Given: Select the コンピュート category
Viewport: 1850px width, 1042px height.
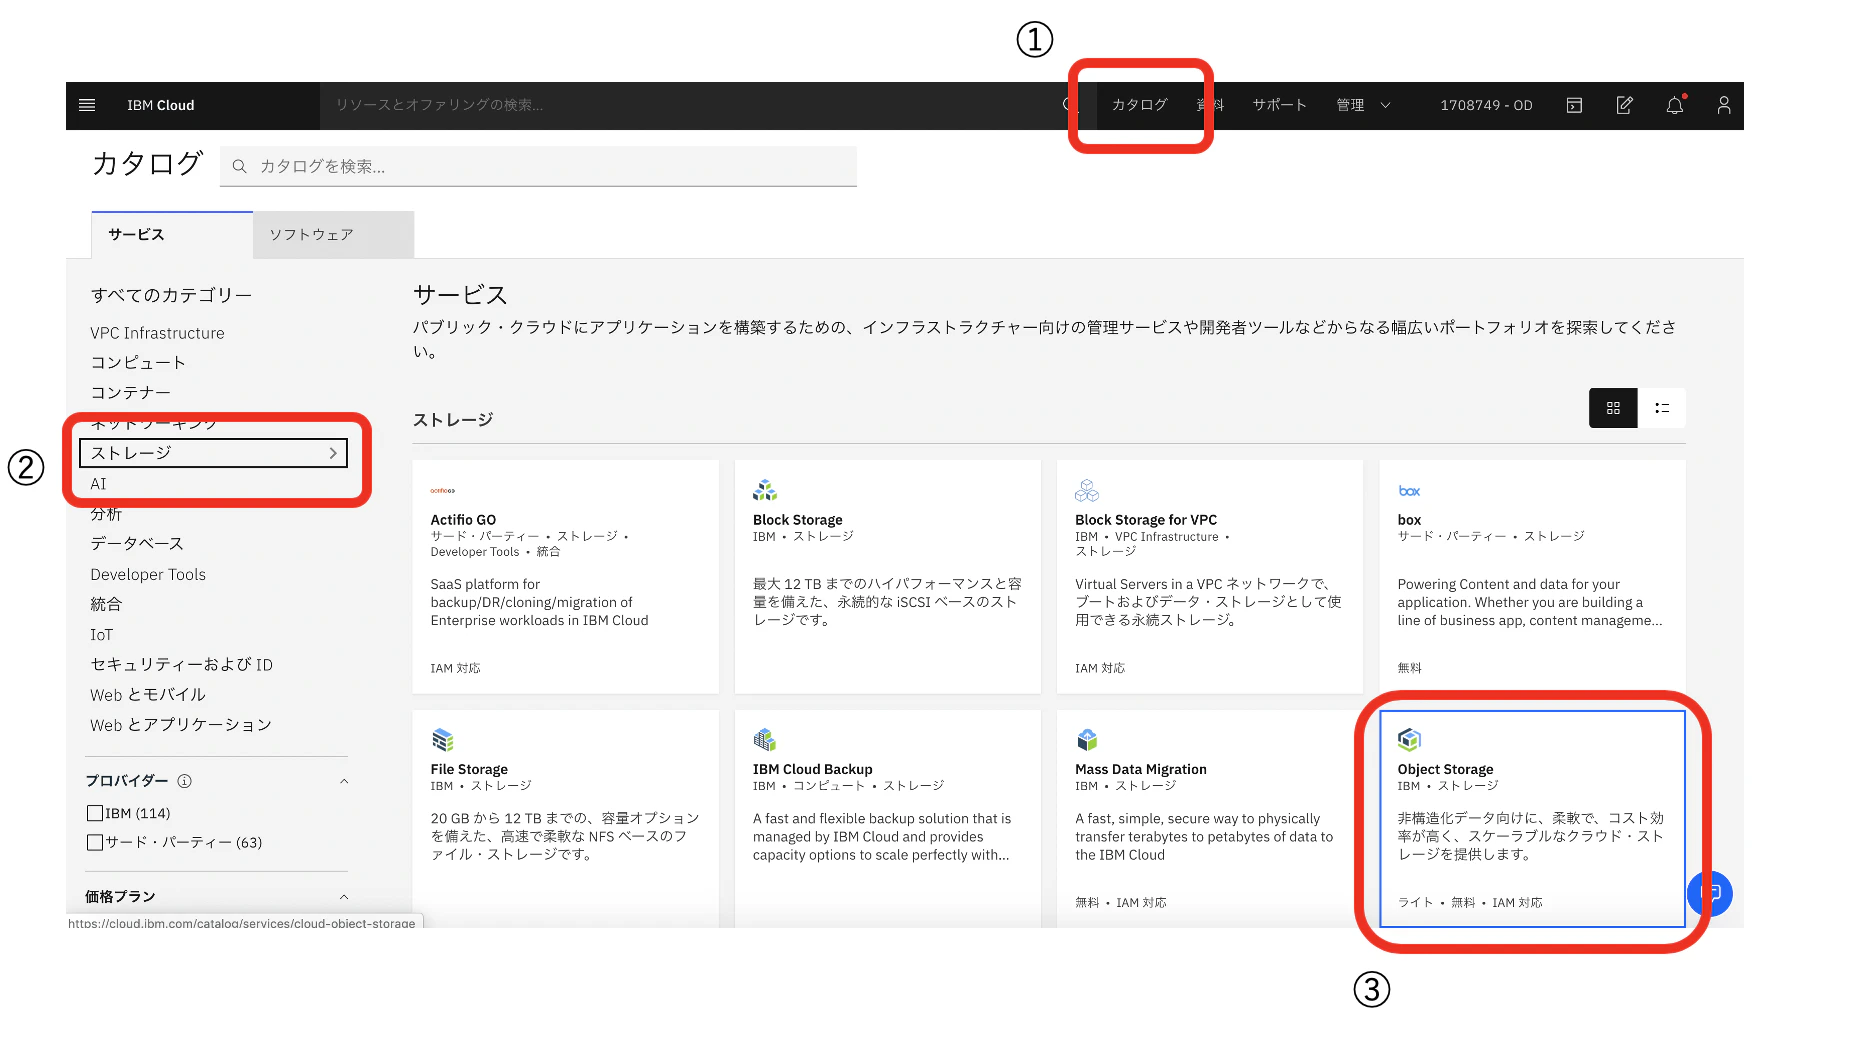Looking at the screenshot, I should click(x=138, y=362).
